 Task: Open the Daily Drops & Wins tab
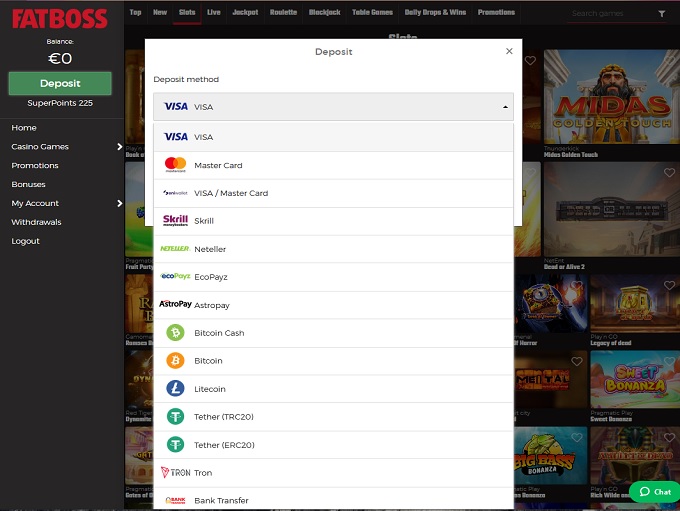[435, 12]
